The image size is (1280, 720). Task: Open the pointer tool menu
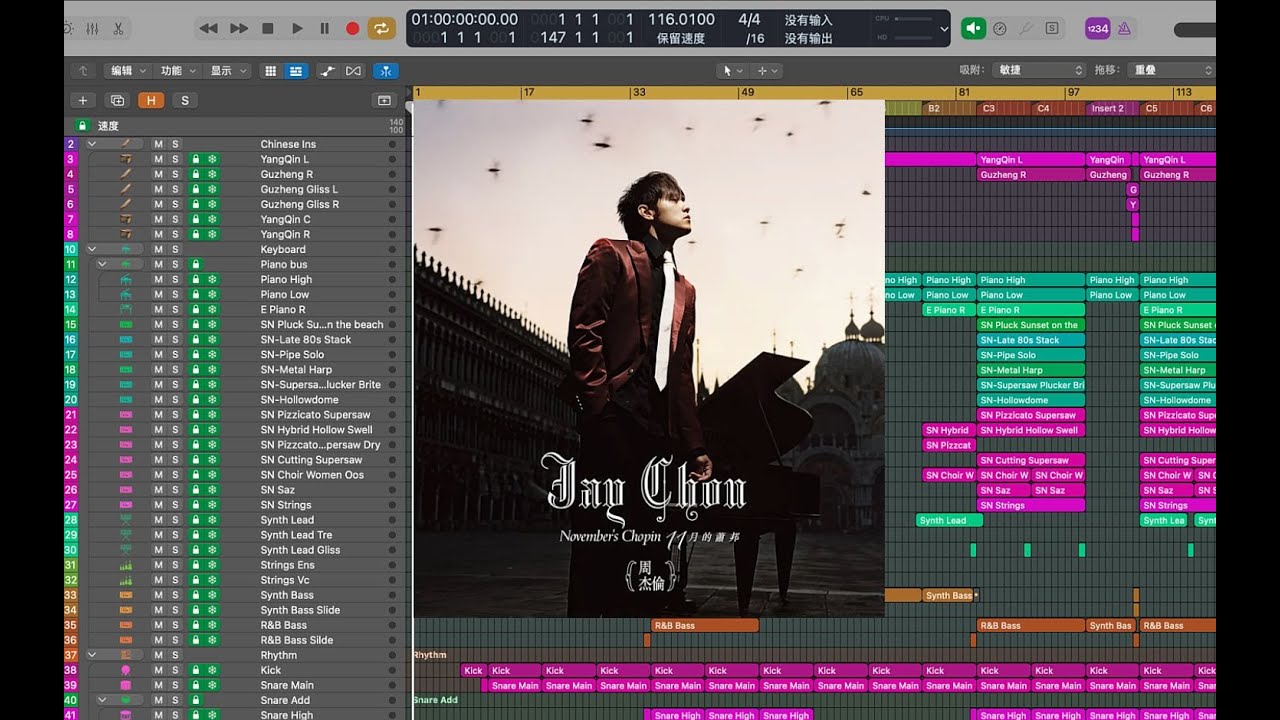(x=732, y=71)
